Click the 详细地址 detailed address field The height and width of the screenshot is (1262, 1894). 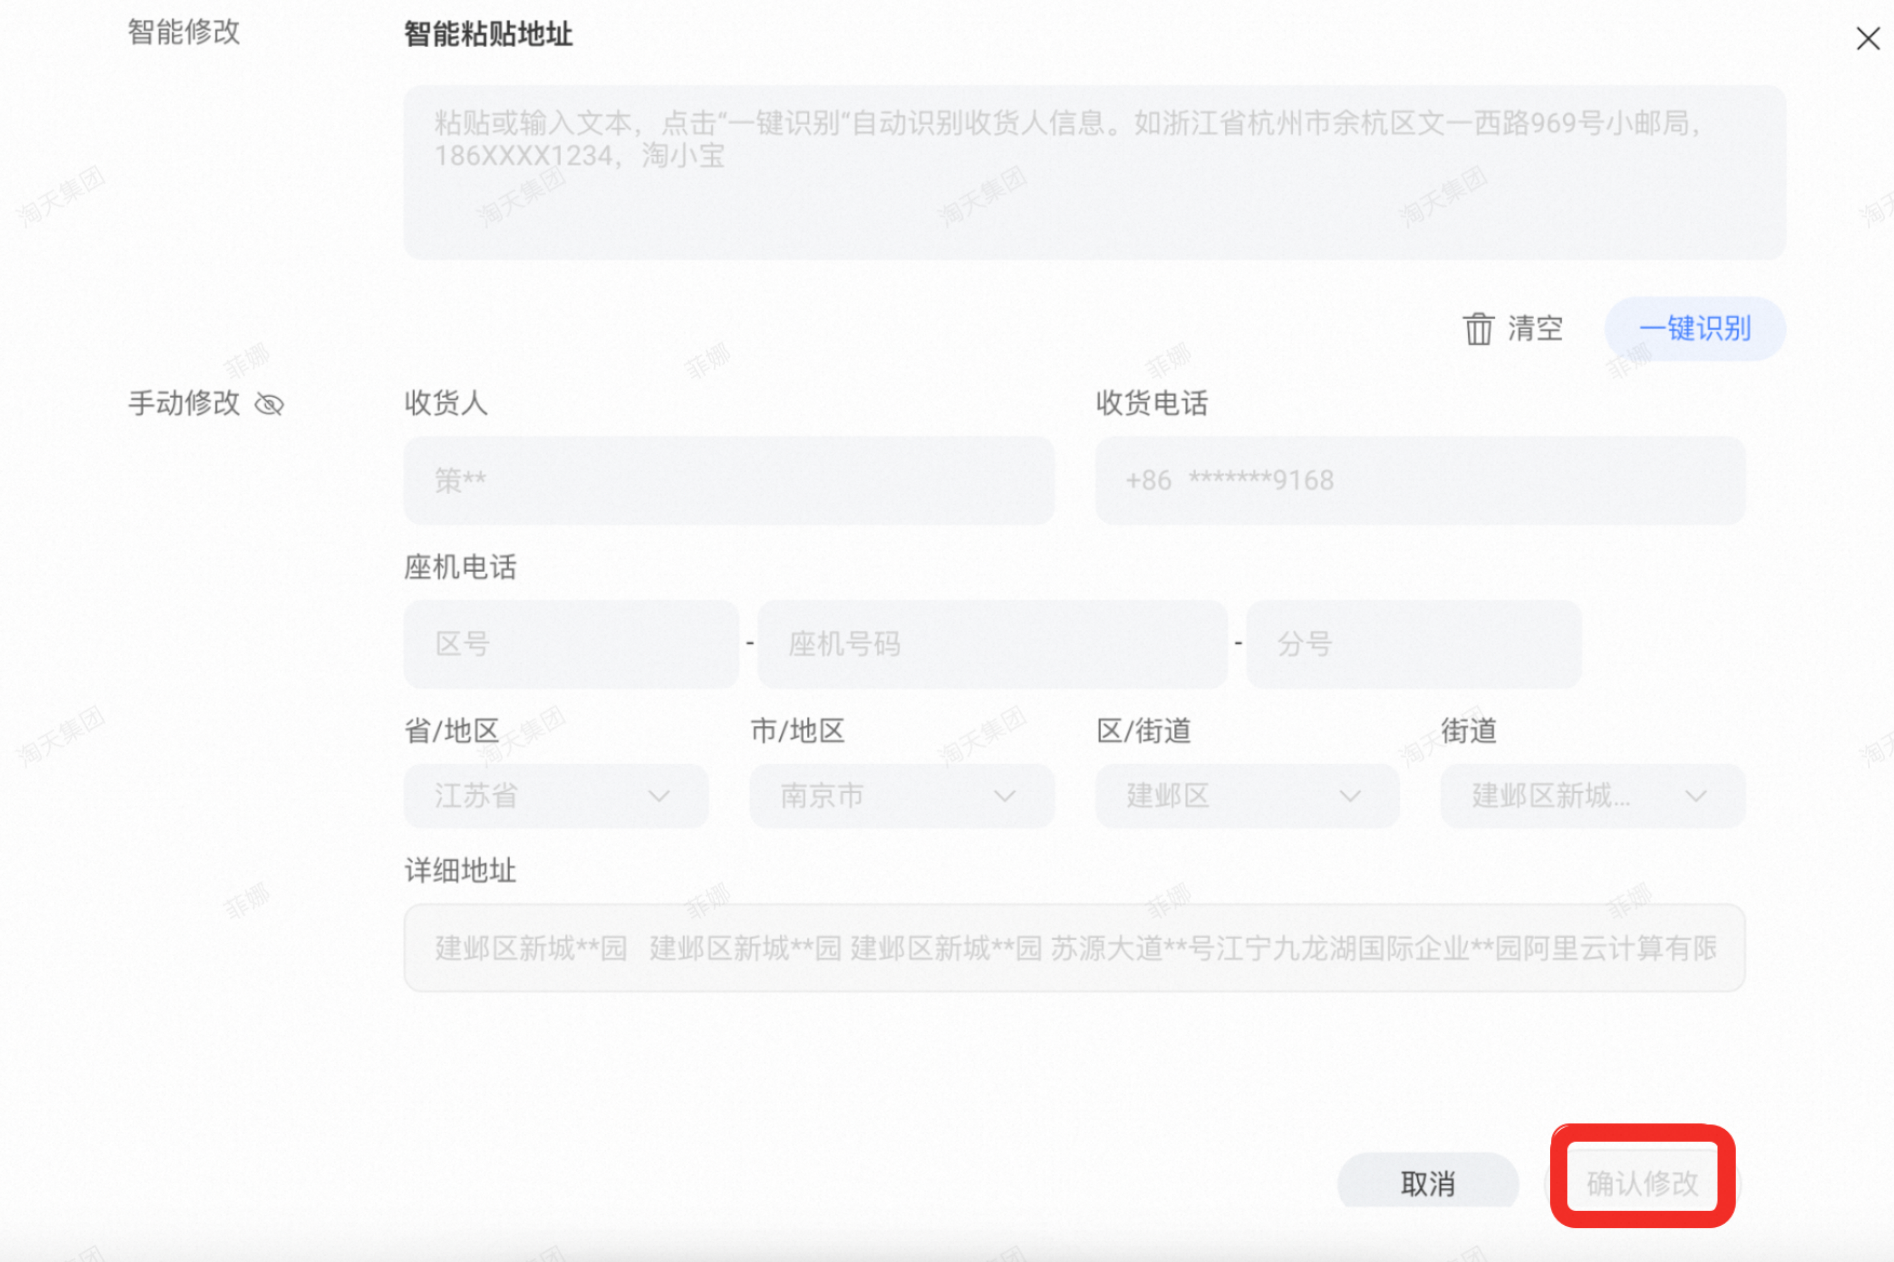(1070, 948)
